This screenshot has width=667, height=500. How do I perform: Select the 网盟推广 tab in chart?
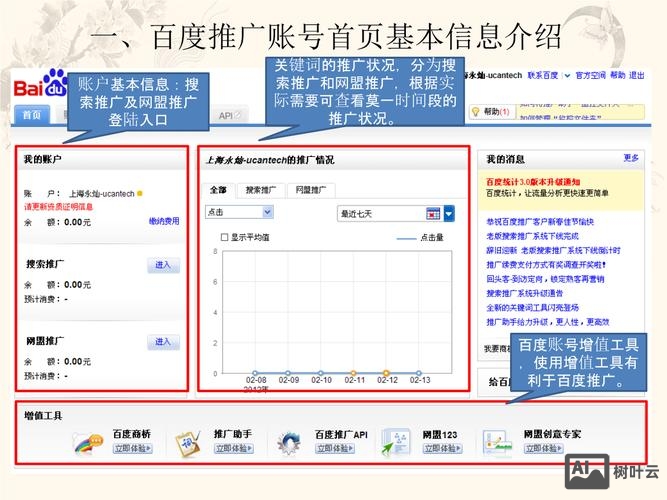click(311, 190)
